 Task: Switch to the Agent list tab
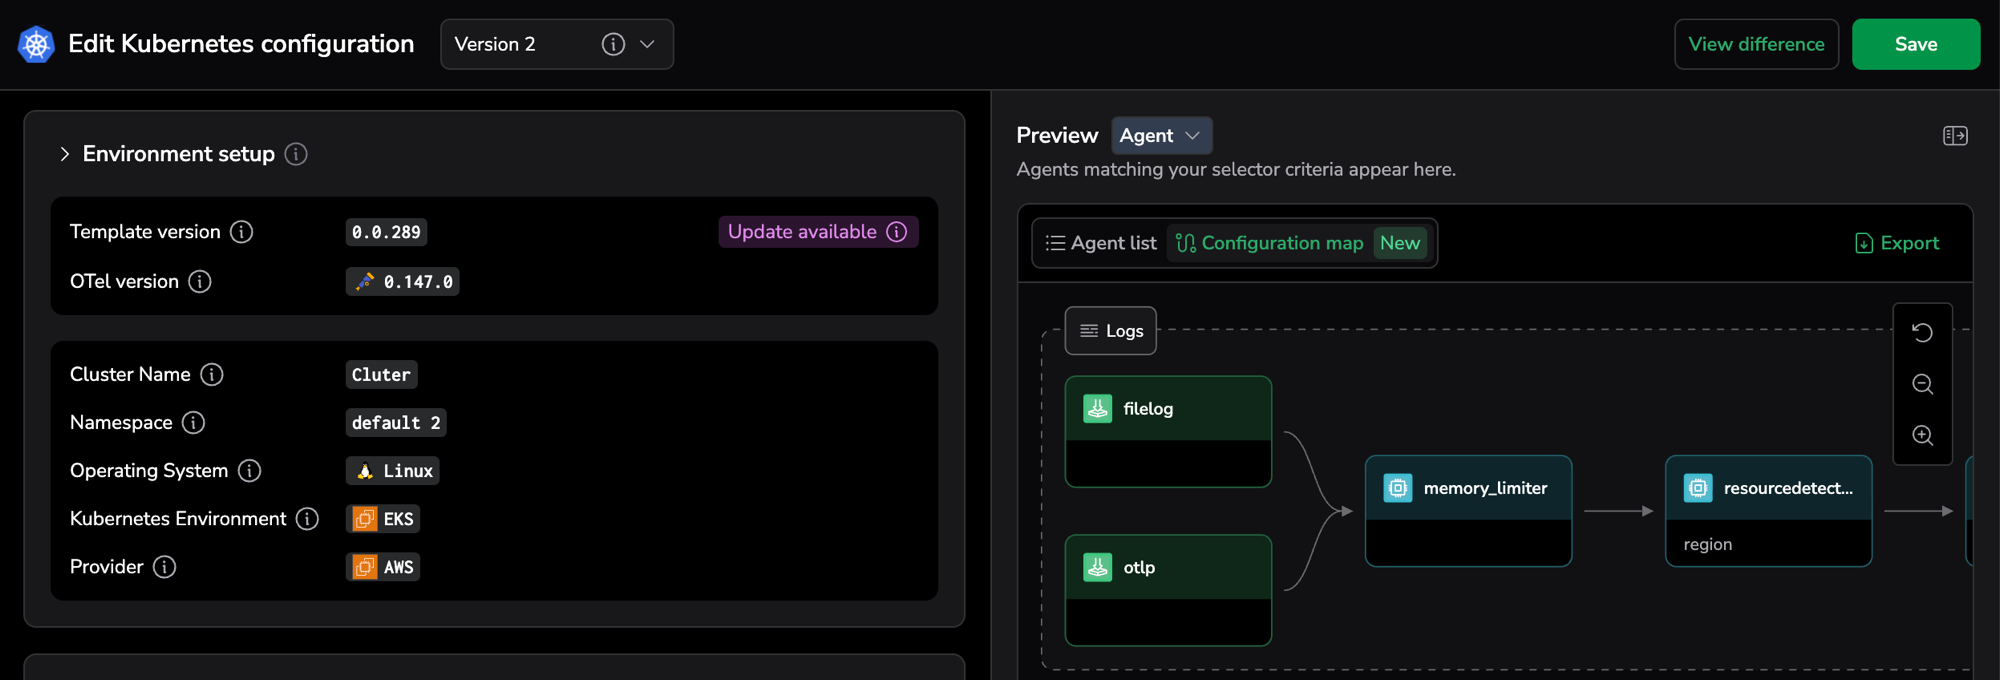click(1100, 243)
